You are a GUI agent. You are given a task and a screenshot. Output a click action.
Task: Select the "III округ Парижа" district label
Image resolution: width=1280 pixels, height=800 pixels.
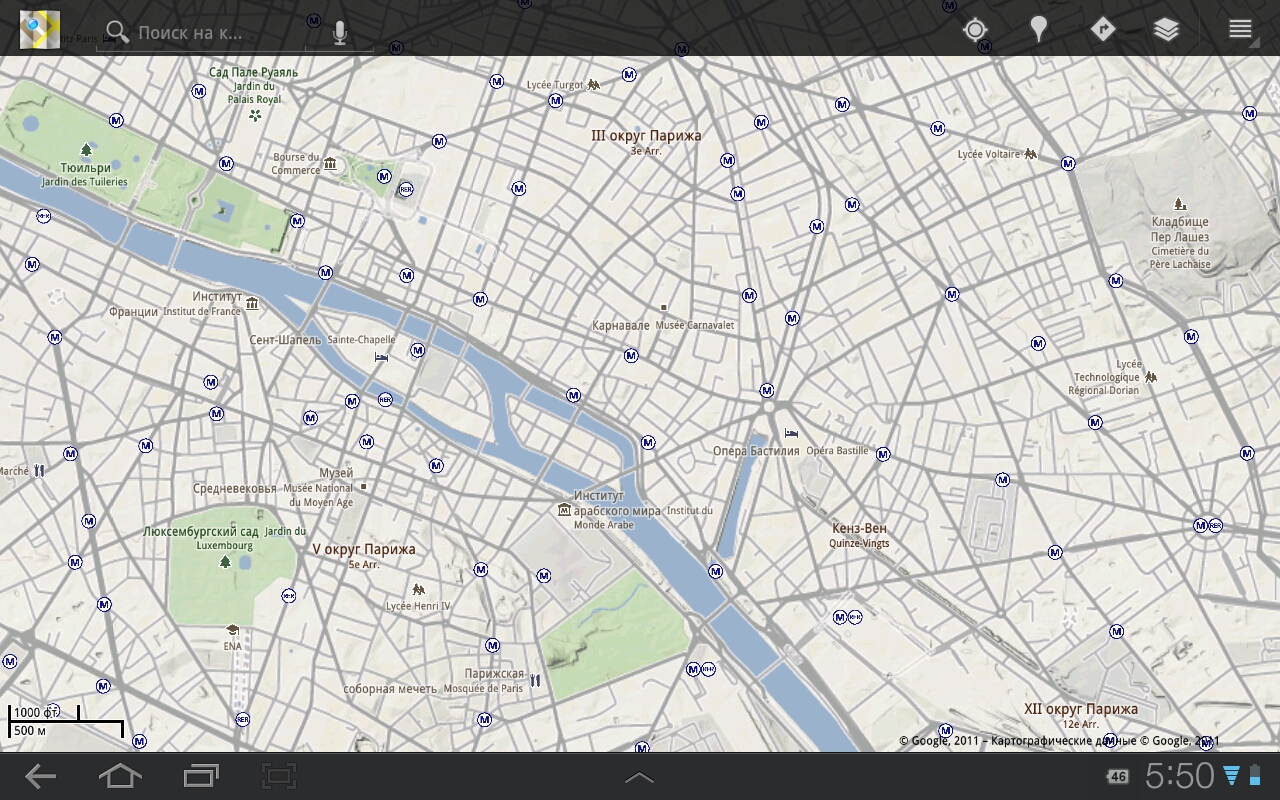(646, 136)
